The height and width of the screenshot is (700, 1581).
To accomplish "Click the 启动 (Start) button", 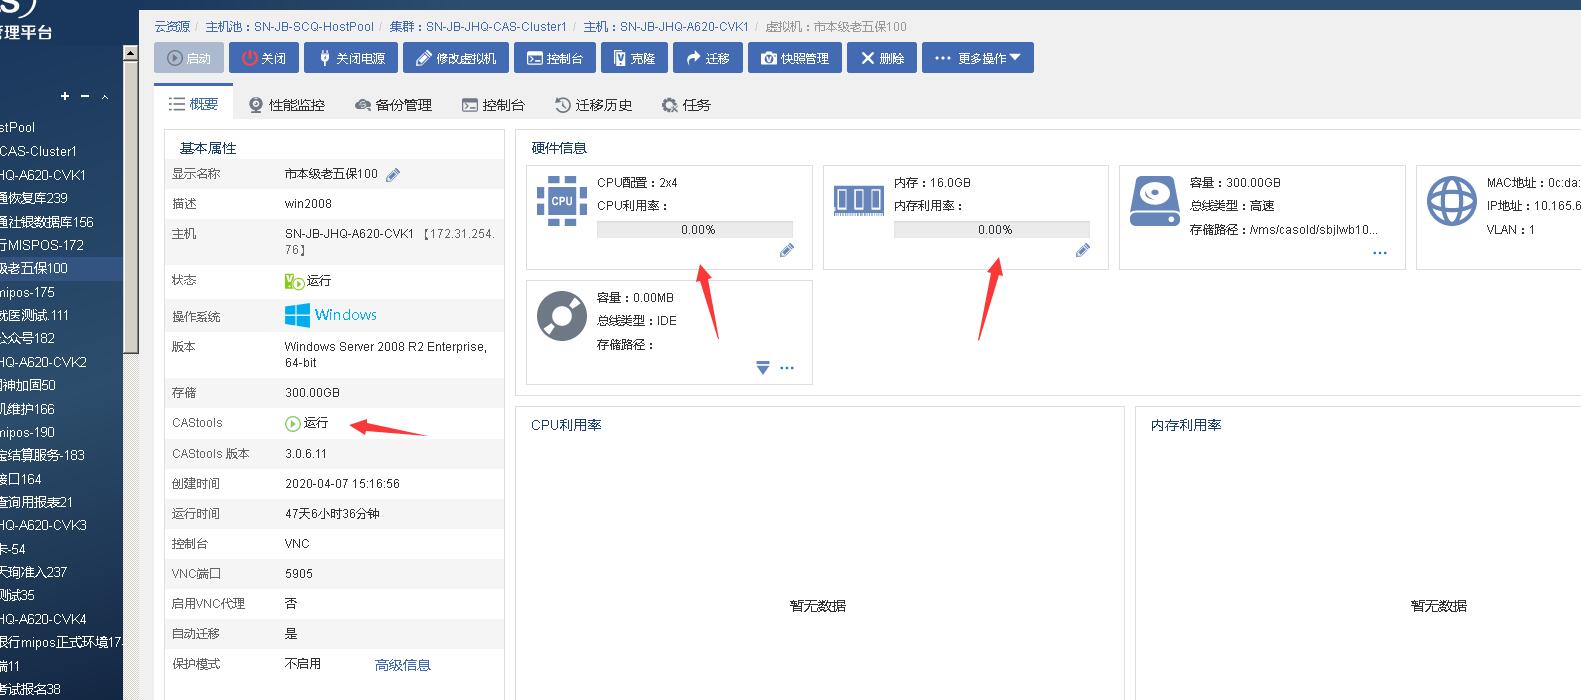I will coord(189,58).
